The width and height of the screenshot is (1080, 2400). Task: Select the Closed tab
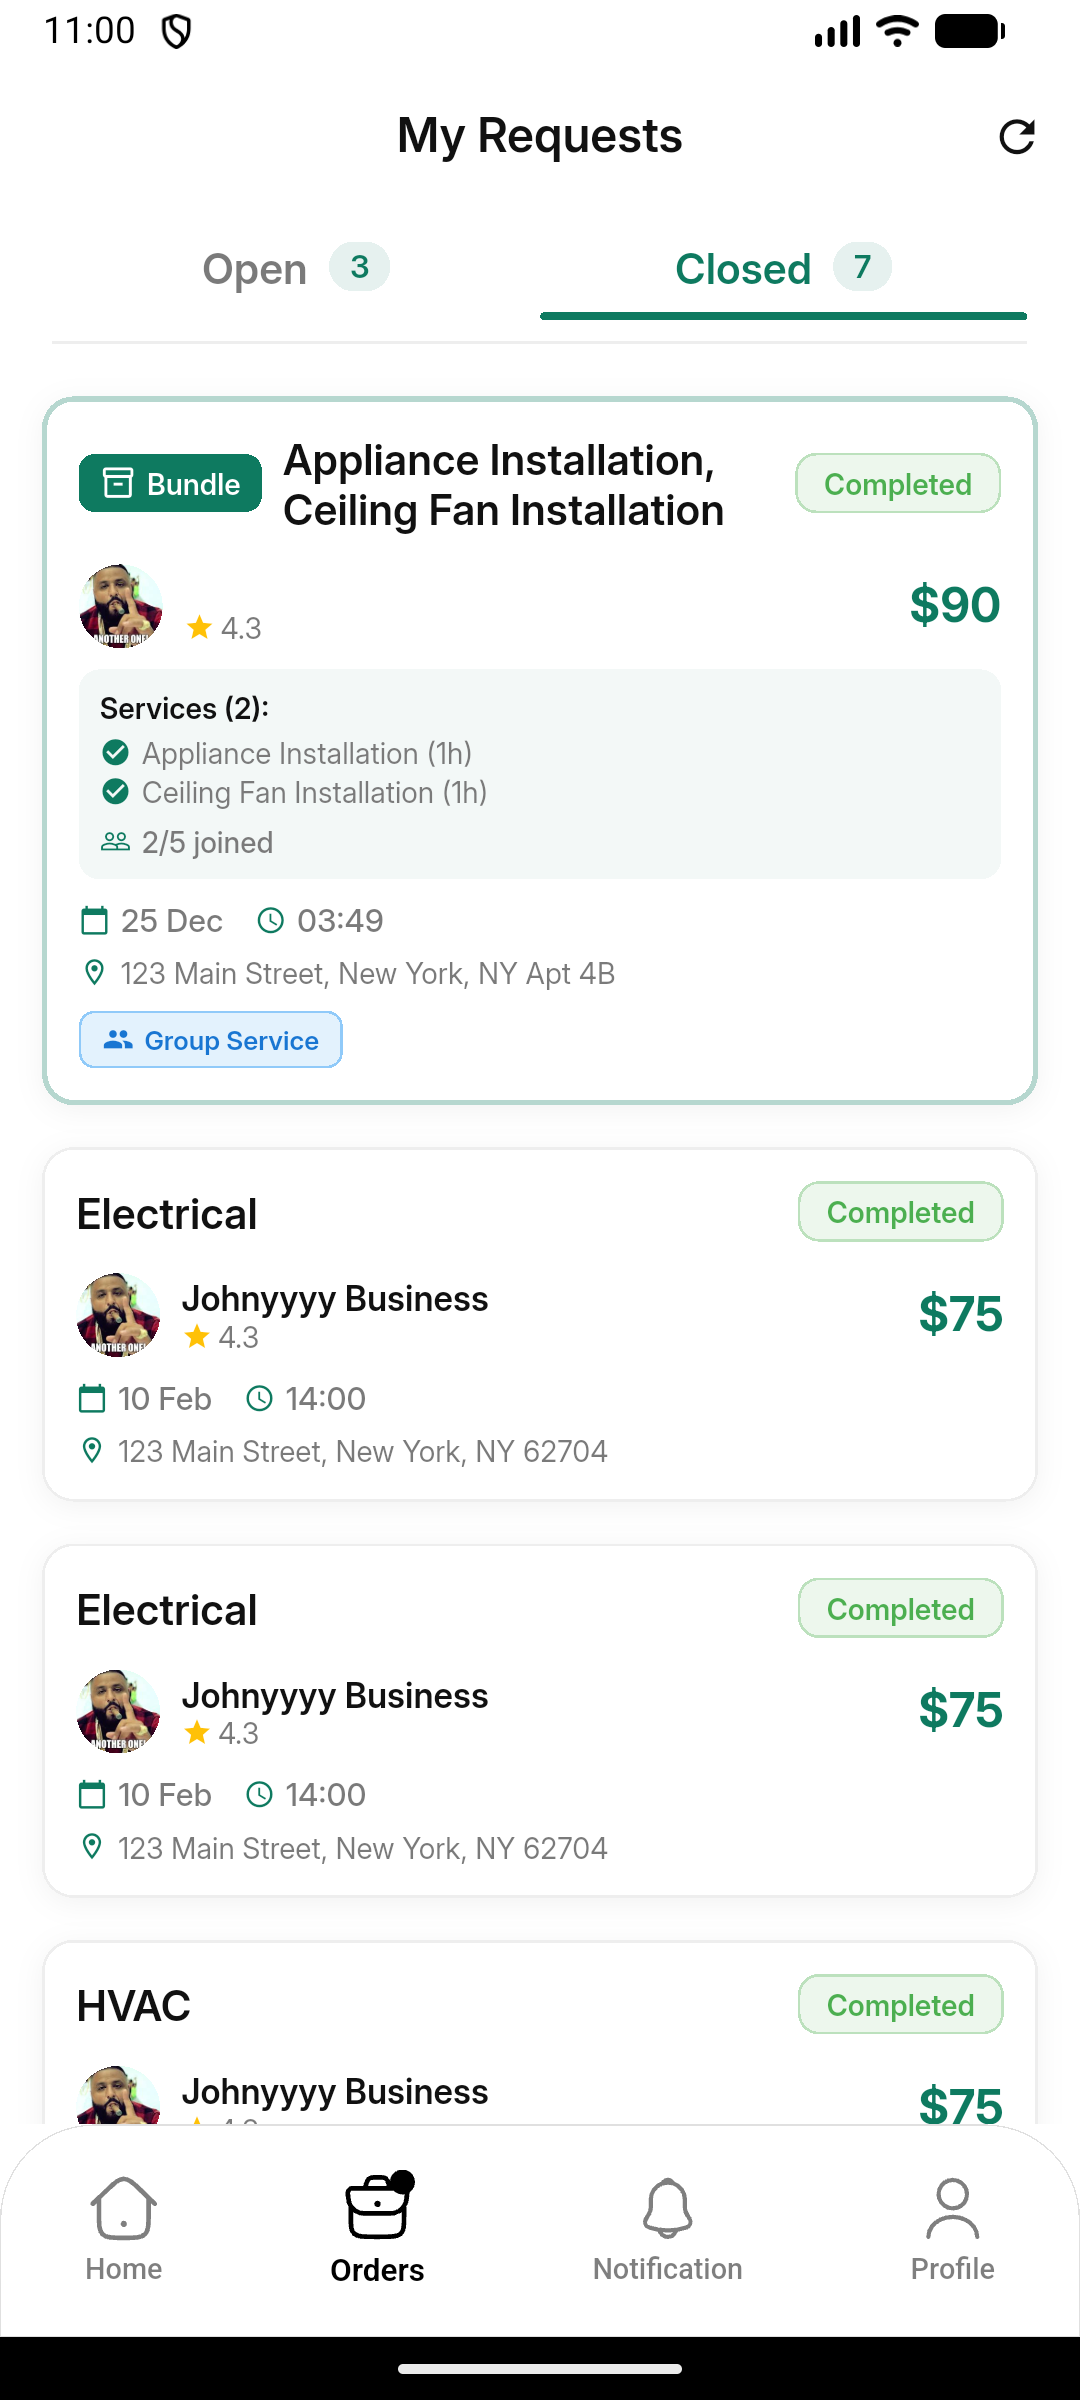coord(782,269)
